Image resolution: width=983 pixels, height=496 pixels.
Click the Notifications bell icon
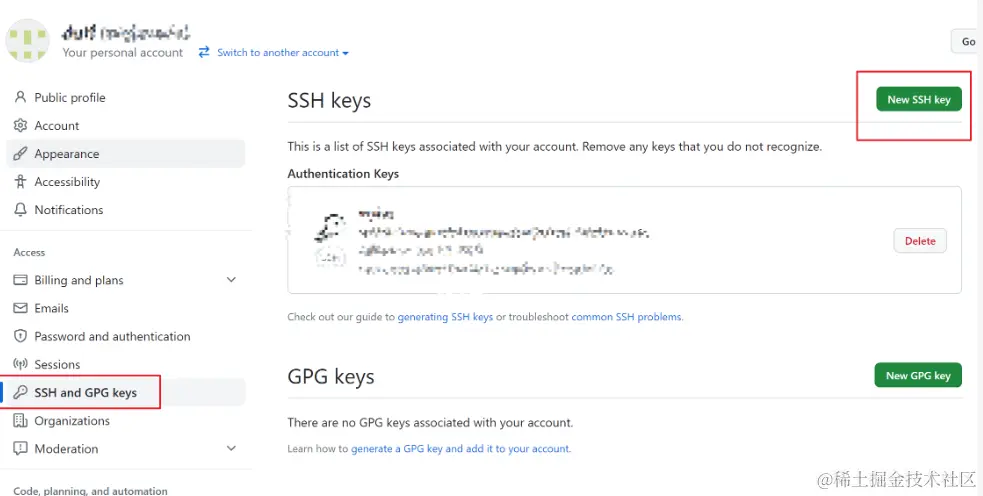tap(20, 210)
